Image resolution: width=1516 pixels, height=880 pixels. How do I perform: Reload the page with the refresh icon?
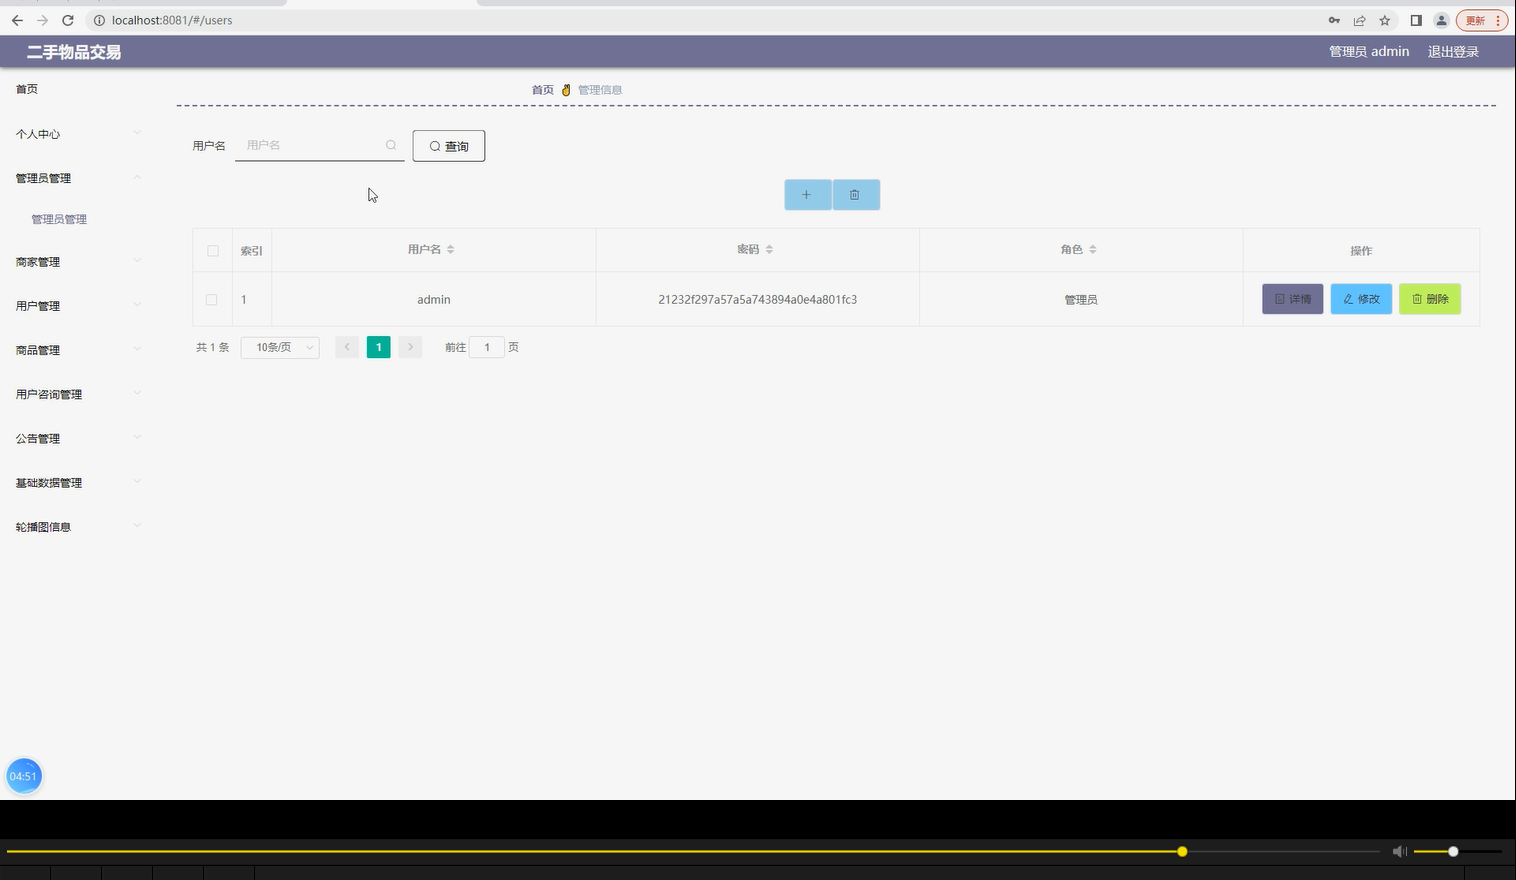tap(68, 20)
